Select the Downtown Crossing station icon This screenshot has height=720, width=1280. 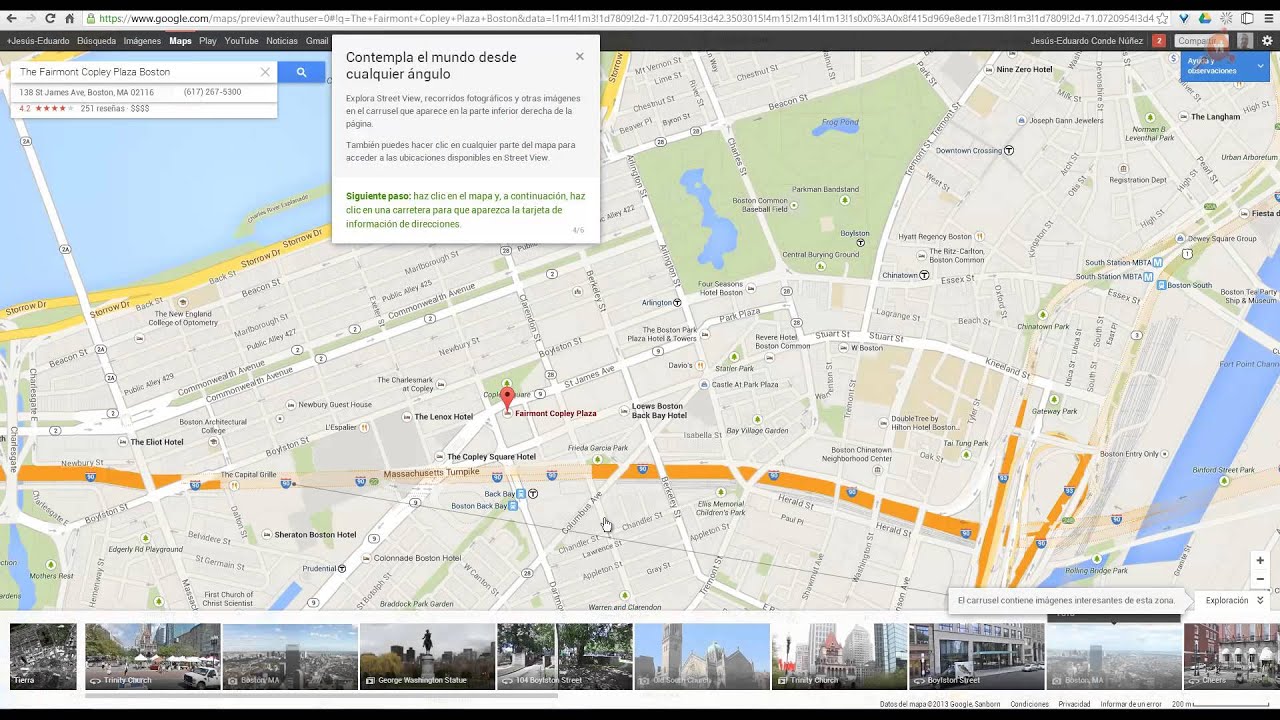(x=1009, y=150)
